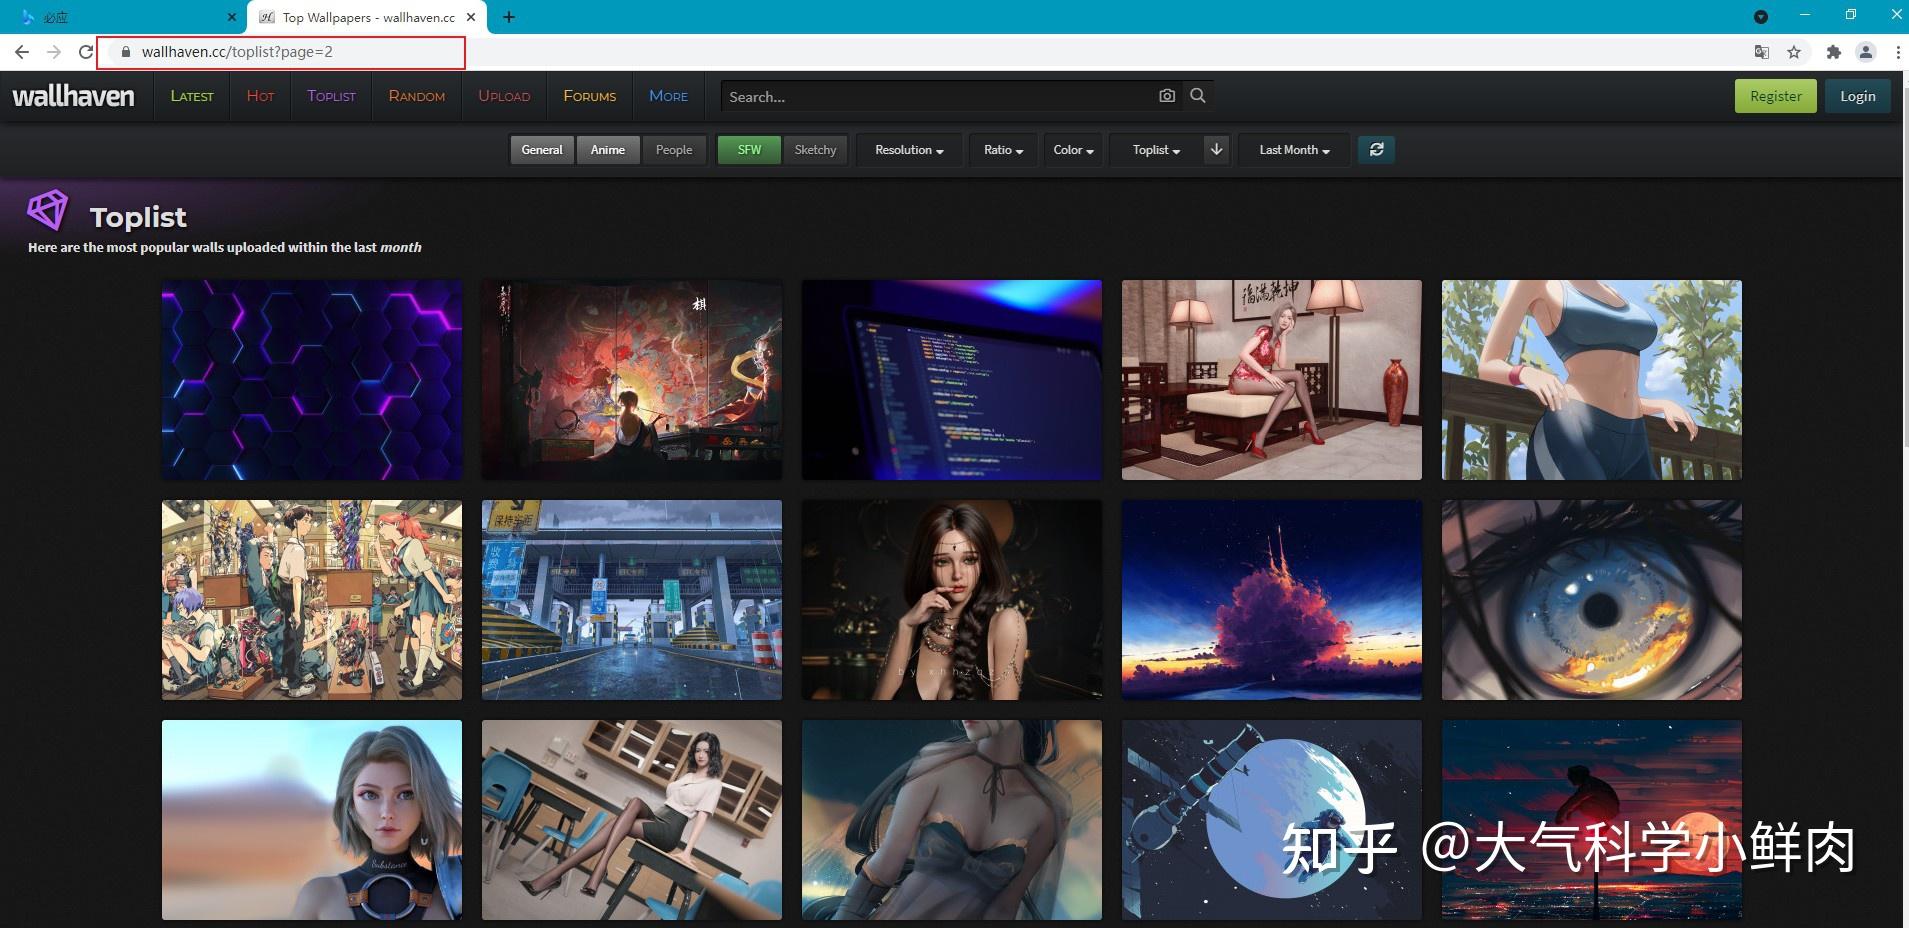Open the woman in red dress wallpaper
The height and width of the screenshot is (928, 1909).
[1272, 380]
